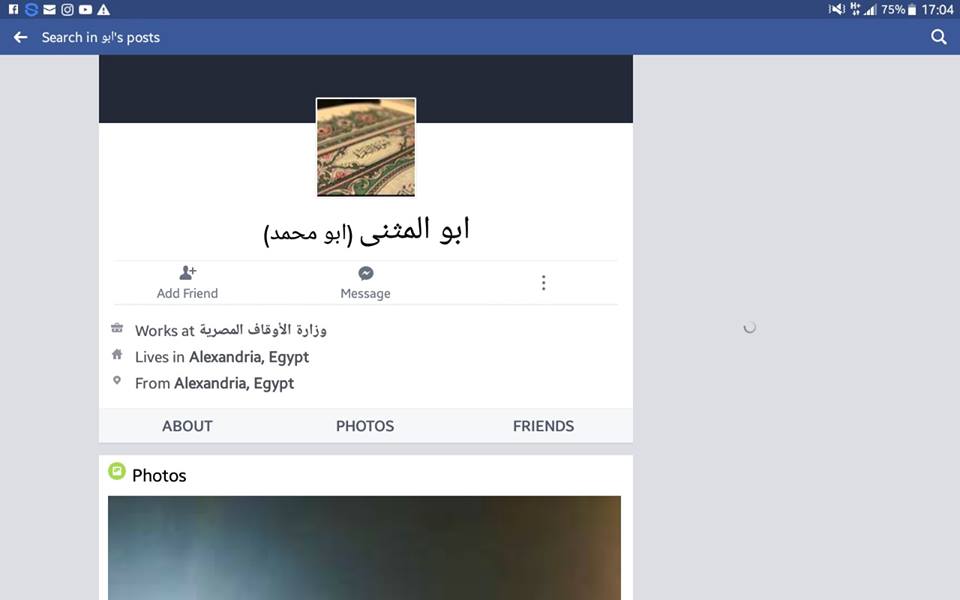960x600 pixels.
Task: Expand the three-dot more options menu
Action: pyautogui.click(x=543, y=283)
